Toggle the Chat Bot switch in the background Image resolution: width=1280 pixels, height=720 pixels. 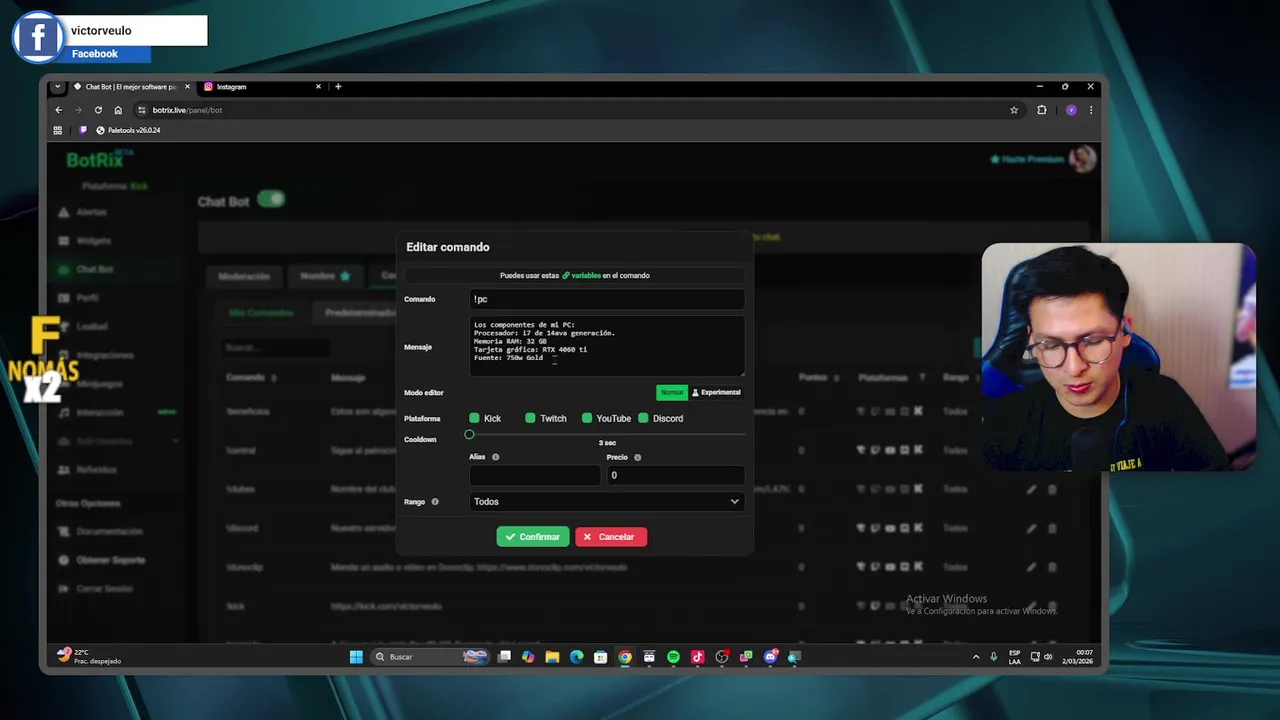tap(271, 199)
